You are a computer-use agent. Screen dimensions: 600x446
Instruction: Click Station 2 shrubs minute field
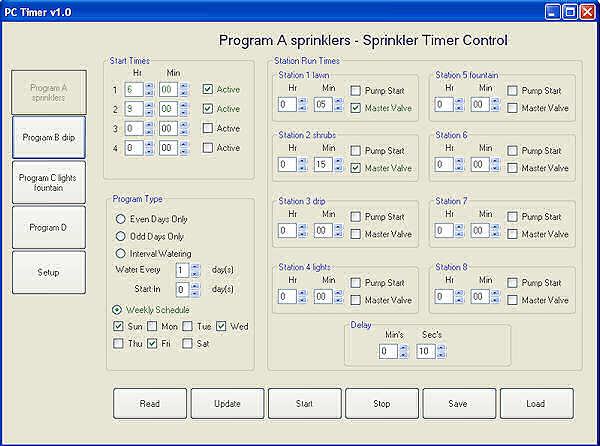(x=323, y=164)
